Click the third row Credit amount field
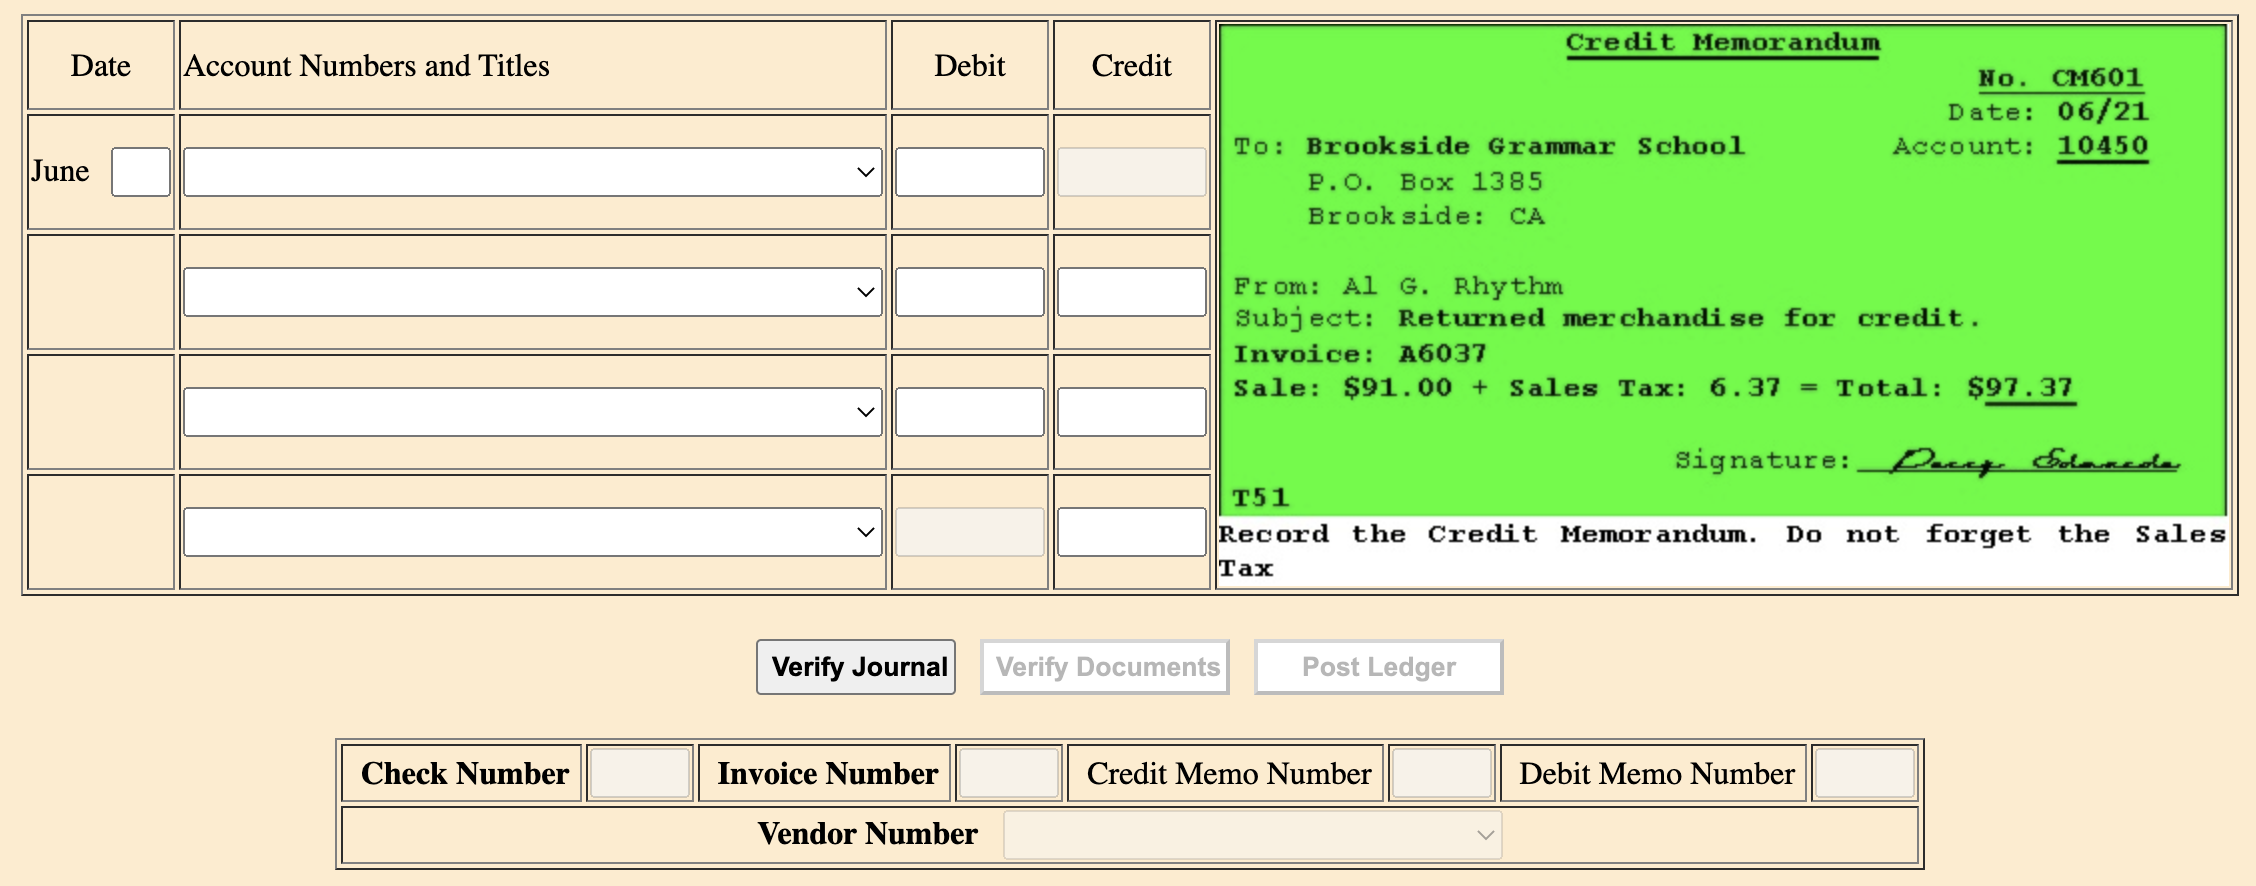This screenshot has width=2256, height=886. [x=1131, y=412]
